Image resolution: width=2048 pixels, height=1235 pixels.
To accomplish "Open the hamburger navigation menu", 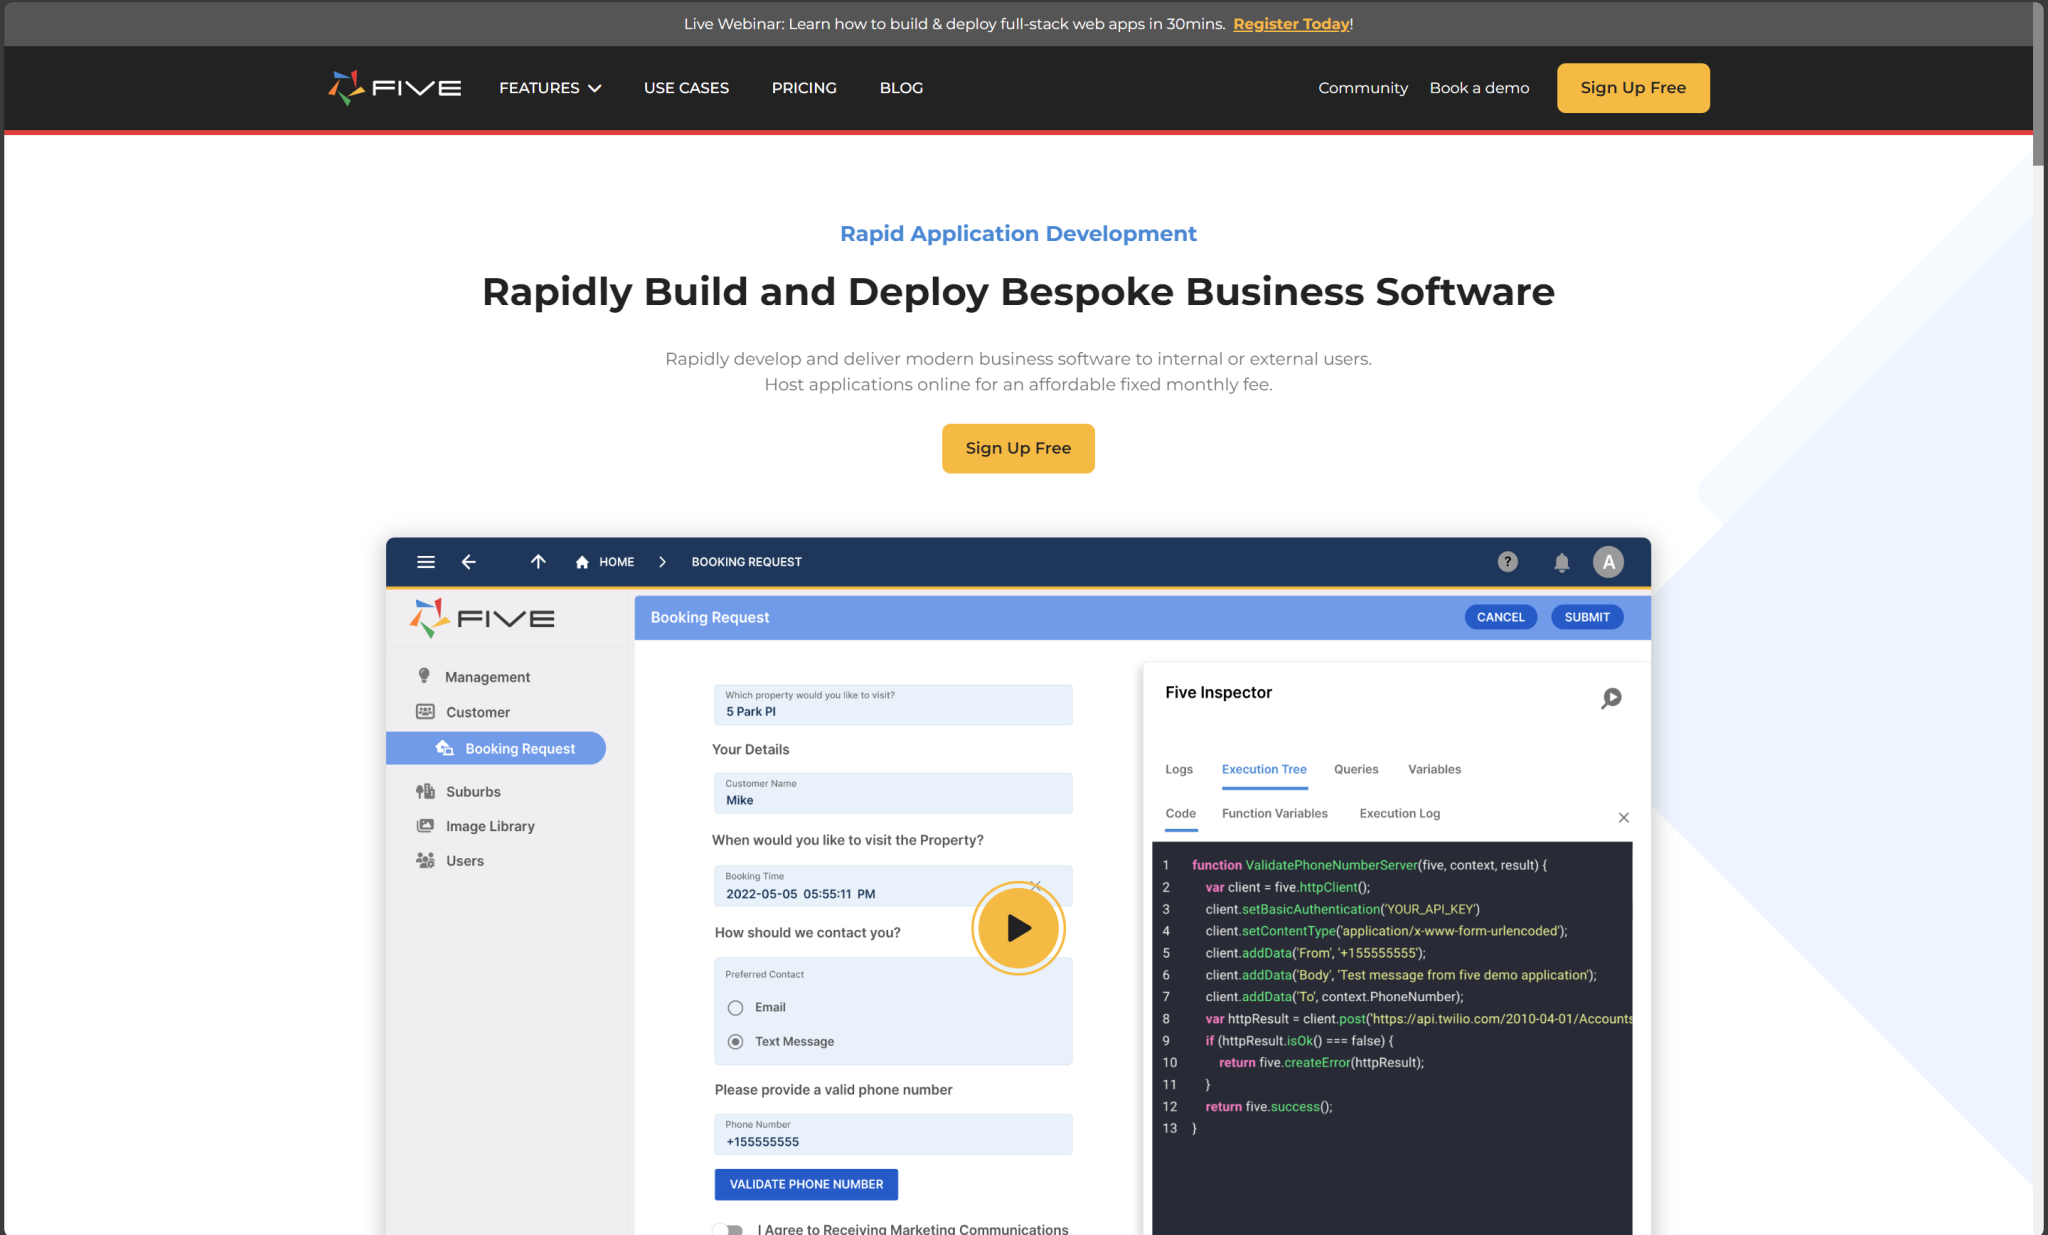I will [x=425, y=561].
